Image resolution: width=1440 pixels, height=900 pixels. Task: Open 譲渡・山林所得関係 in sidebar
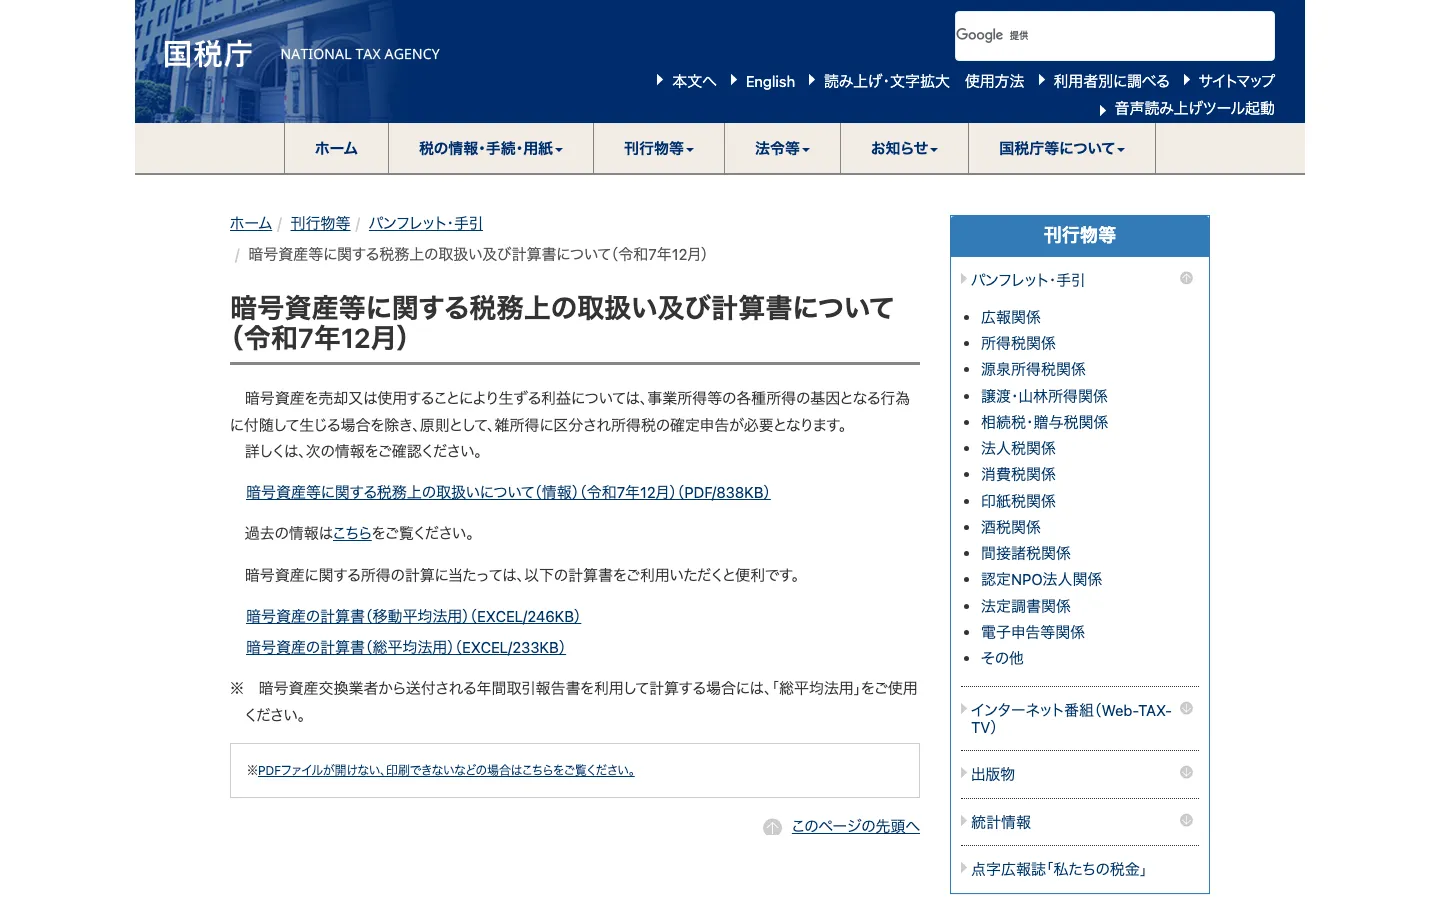click(1044, 396)
